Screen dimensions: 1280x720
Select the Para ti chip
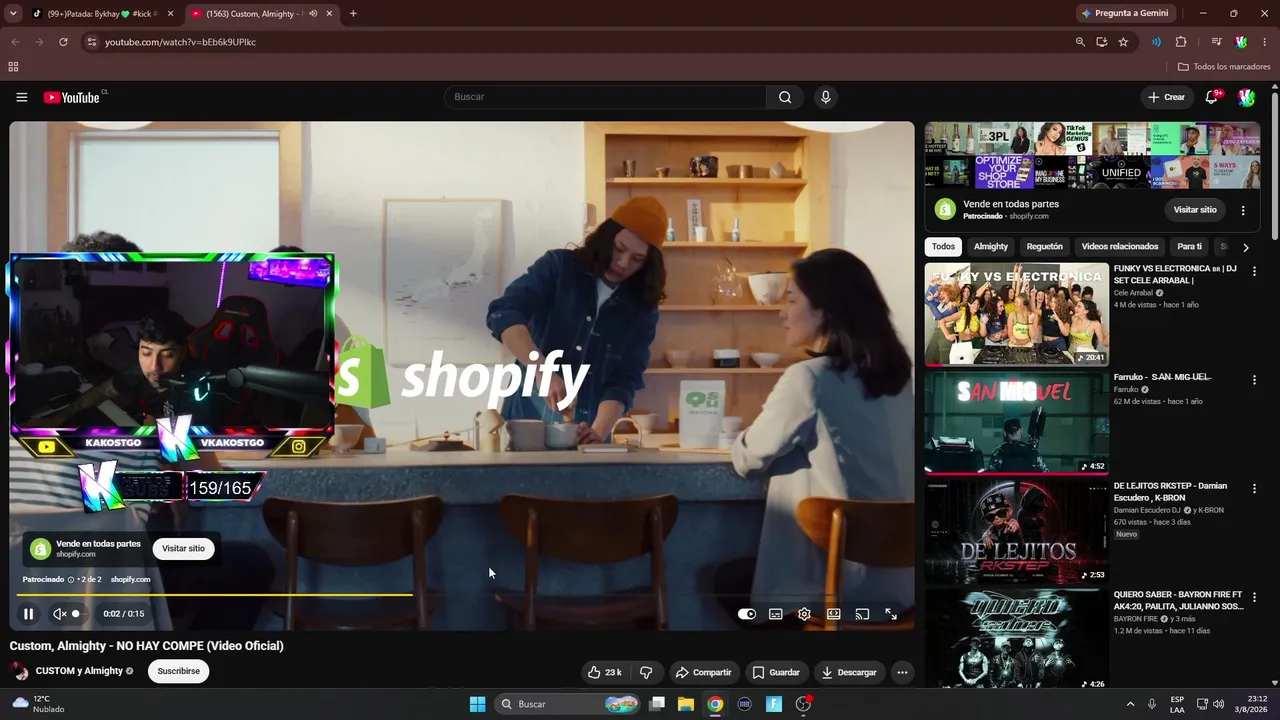tap(1189, 247)
